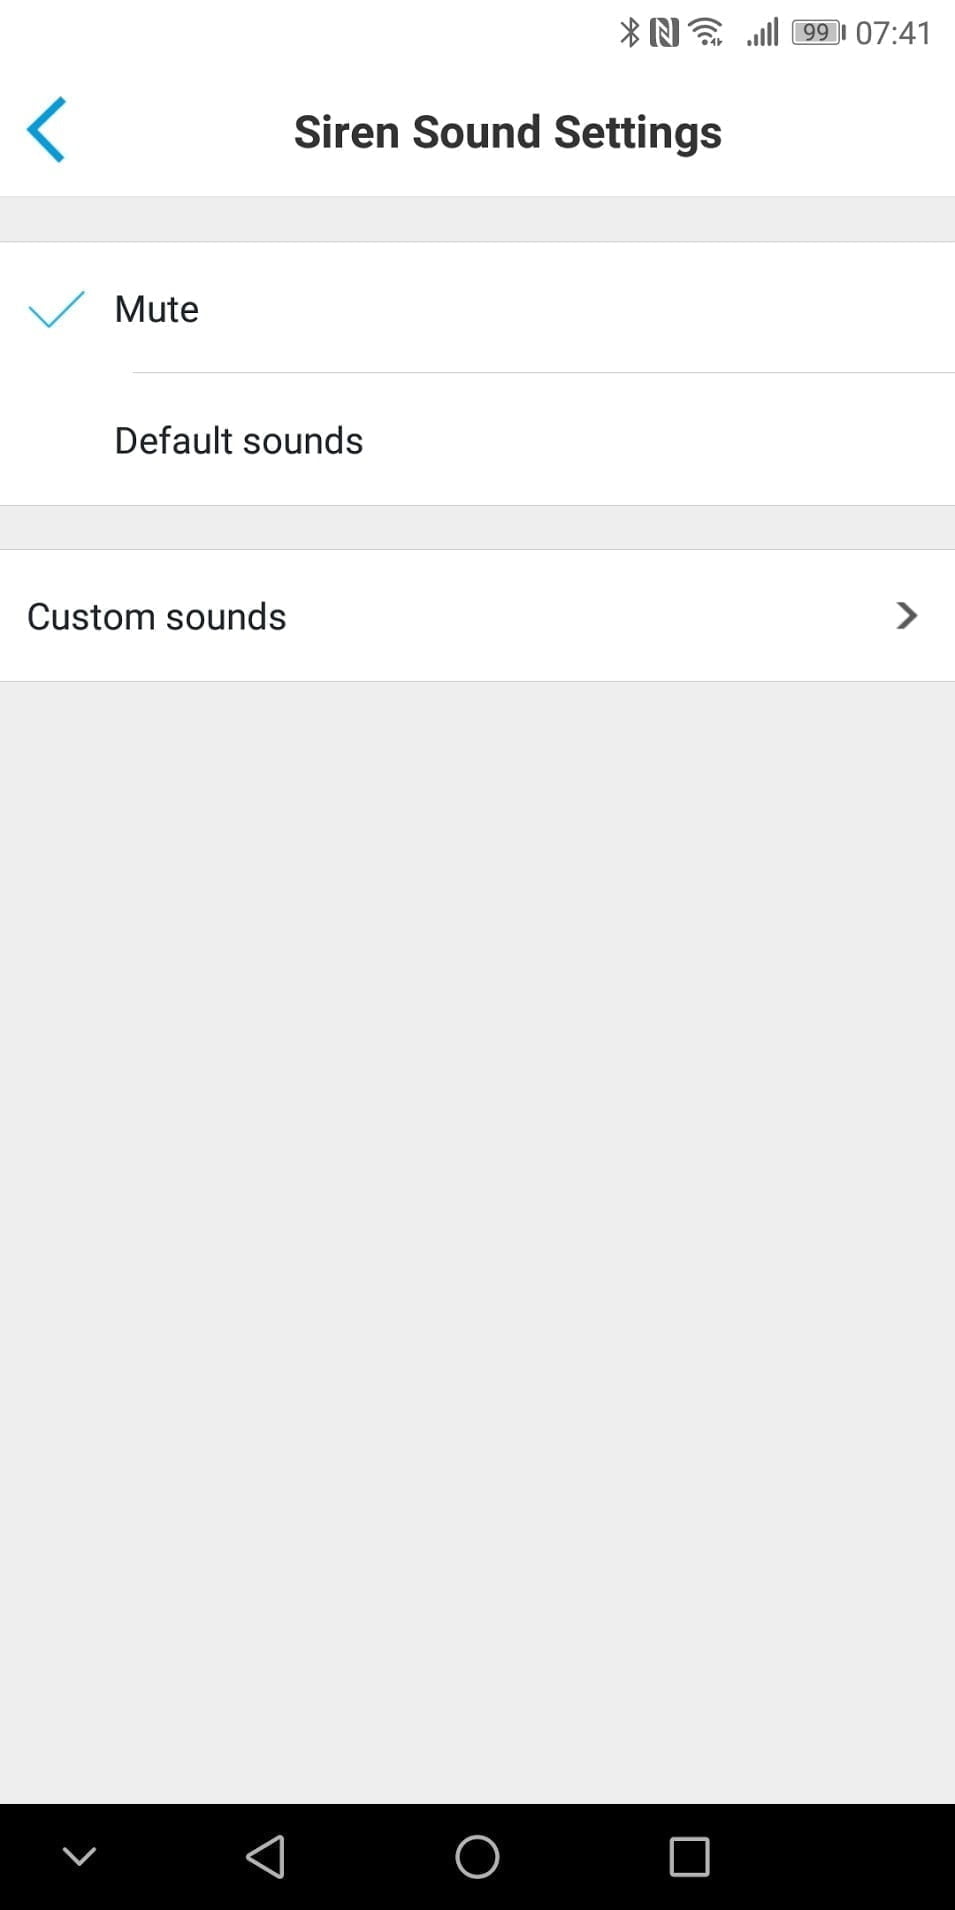Click the gray divider band above Custom sounds
The image size is (955, 1910).
477,527
